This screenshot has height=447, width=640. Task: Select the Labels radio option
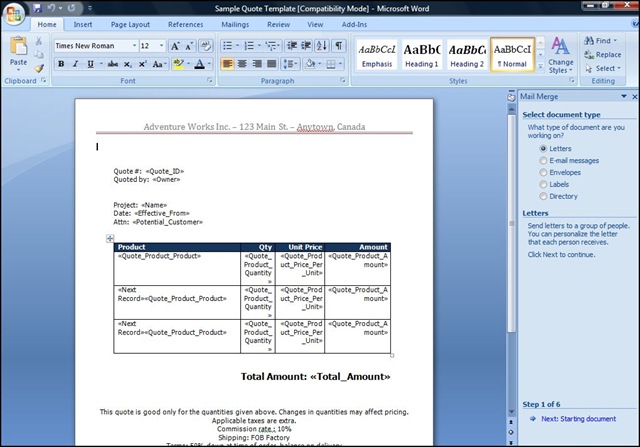pyautogui.click(x=542, y=184)
